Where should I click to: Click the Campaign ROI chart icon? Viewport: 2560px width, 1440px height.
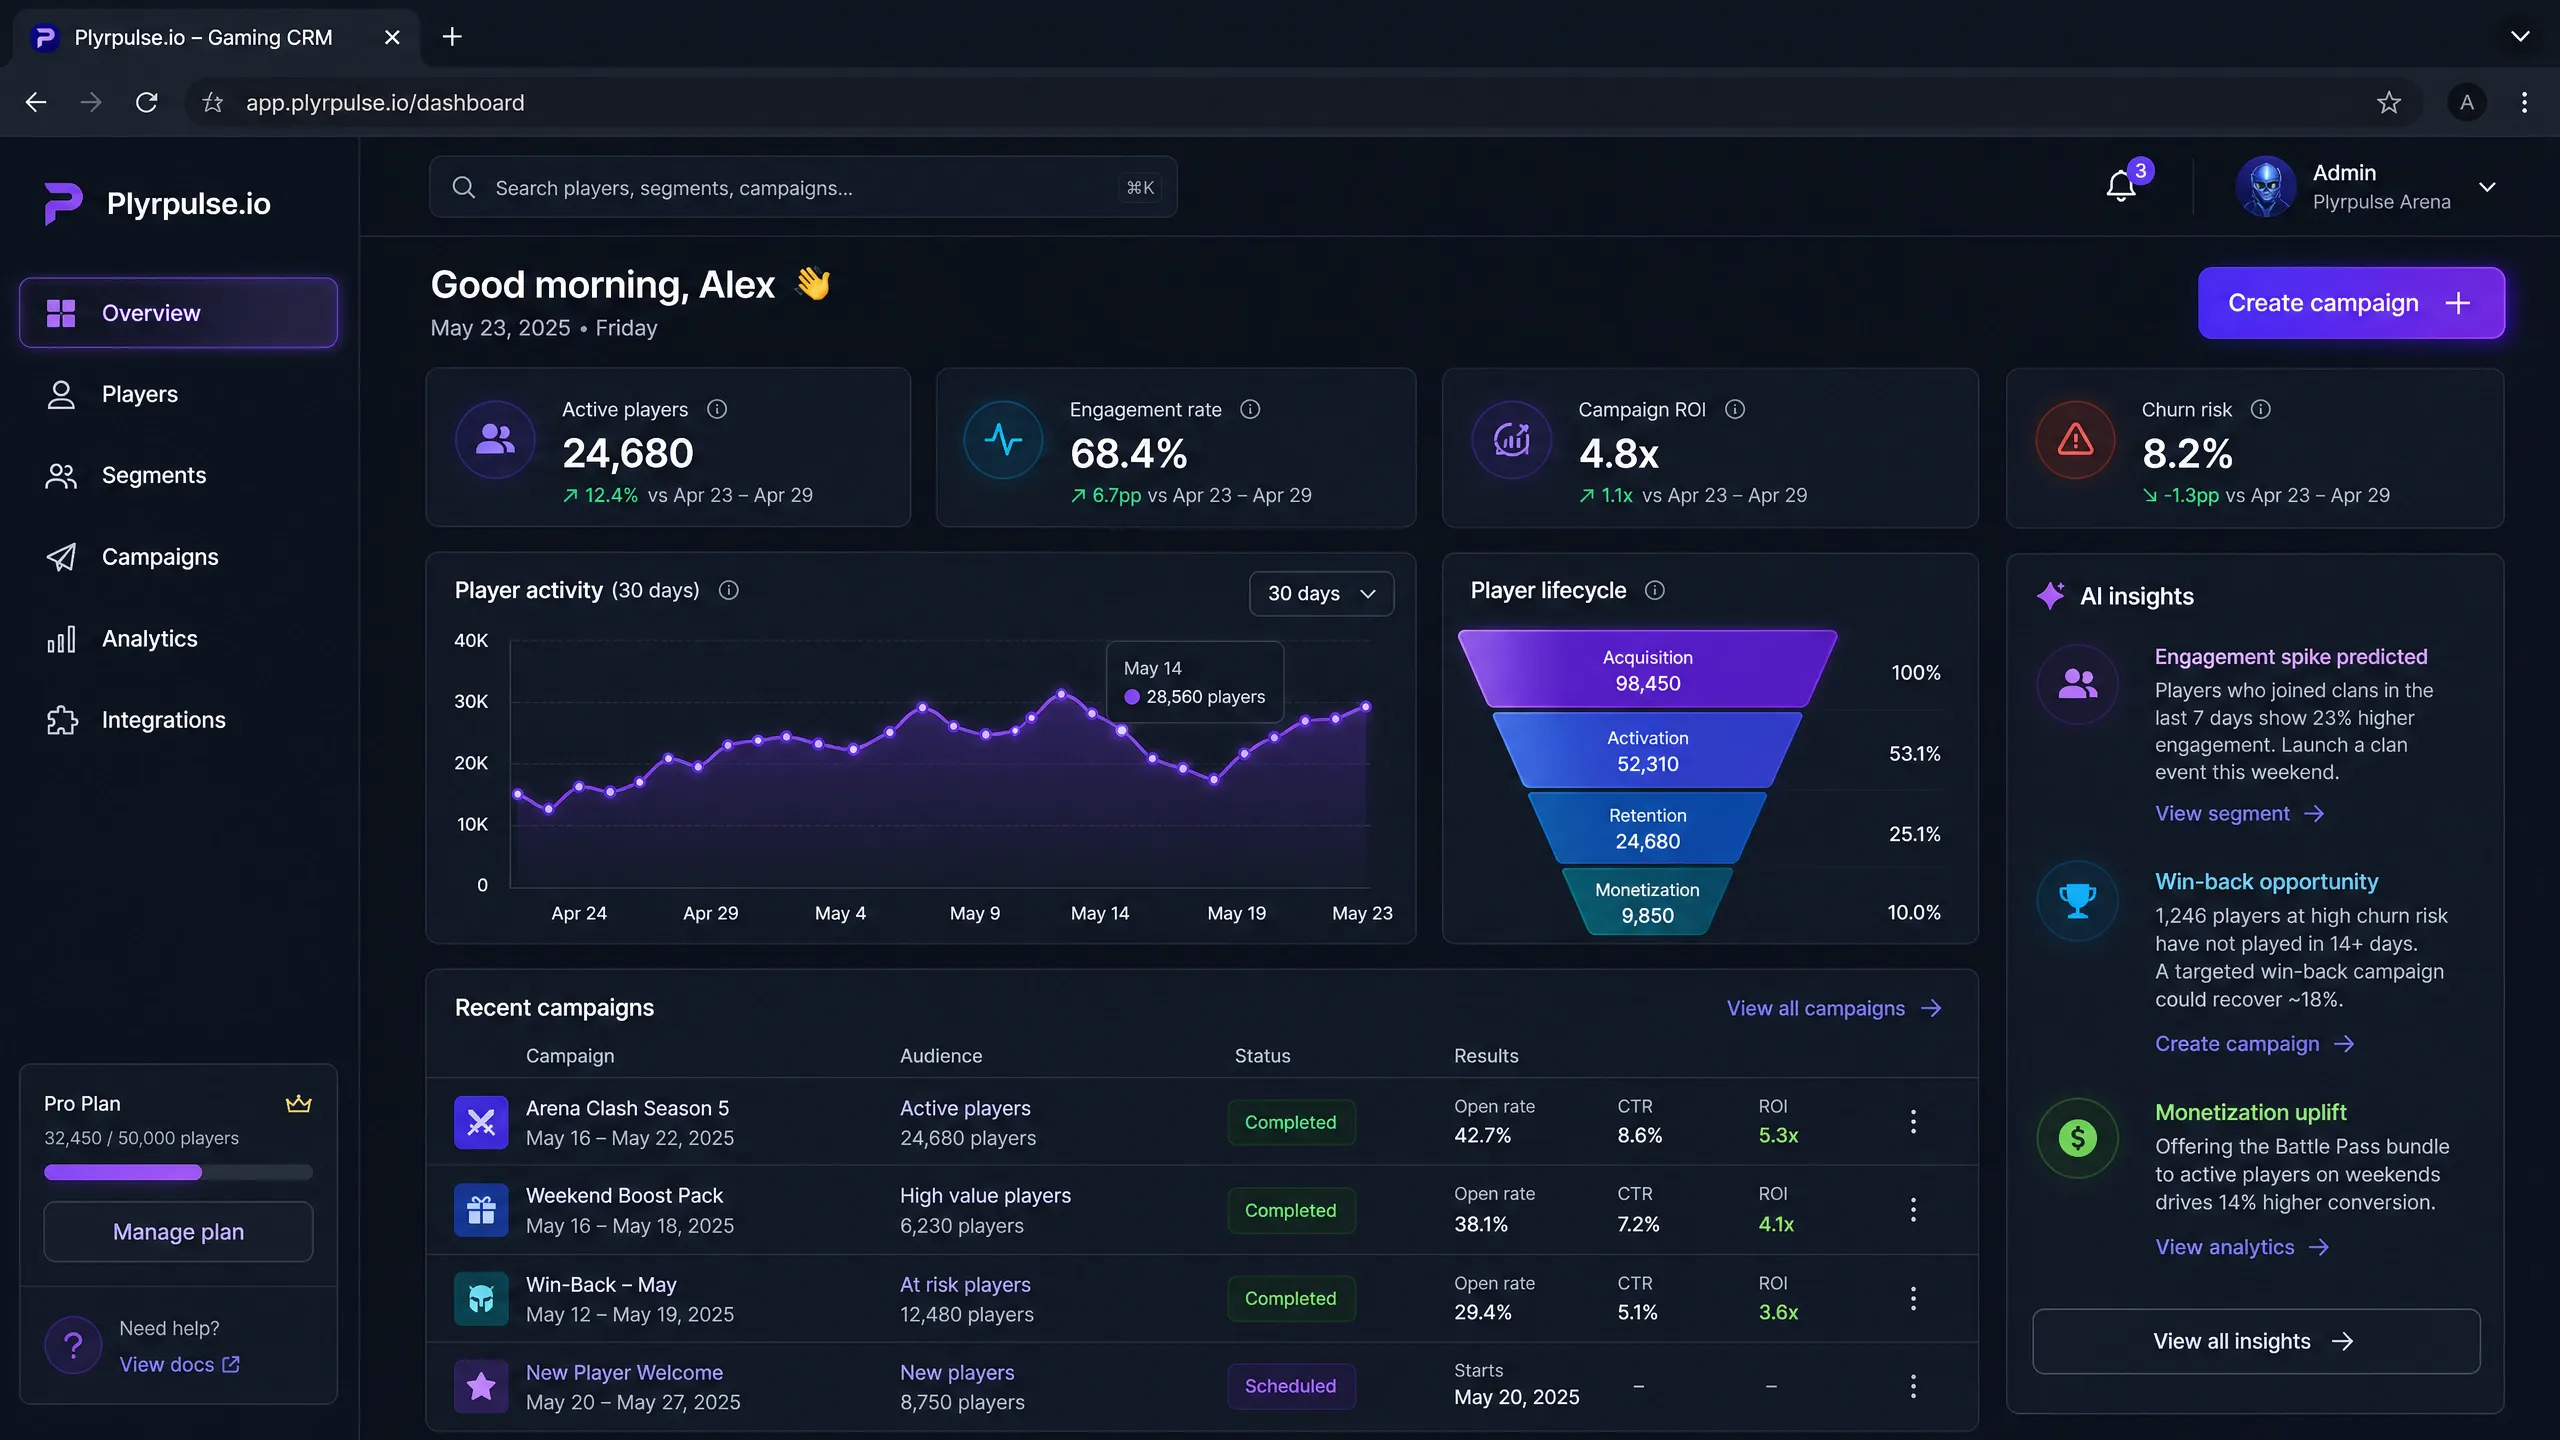1512,440
